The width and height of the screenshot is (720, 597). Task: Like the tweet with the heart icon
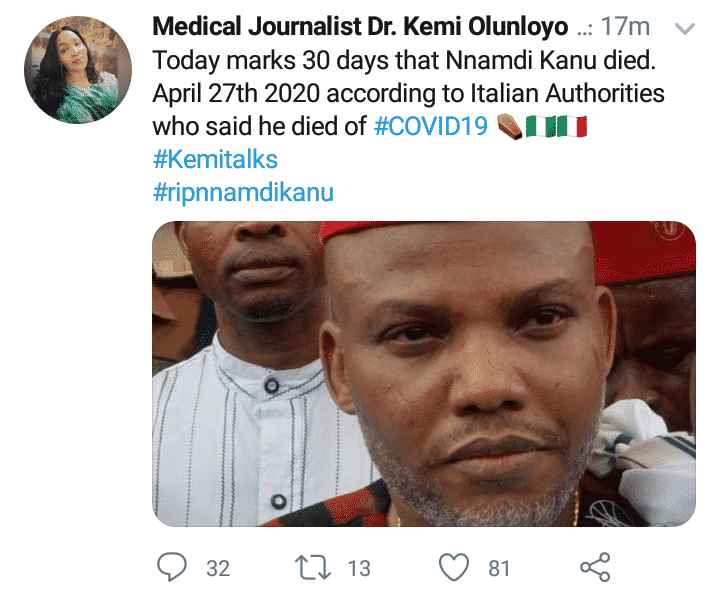click(x=455, y=568)
